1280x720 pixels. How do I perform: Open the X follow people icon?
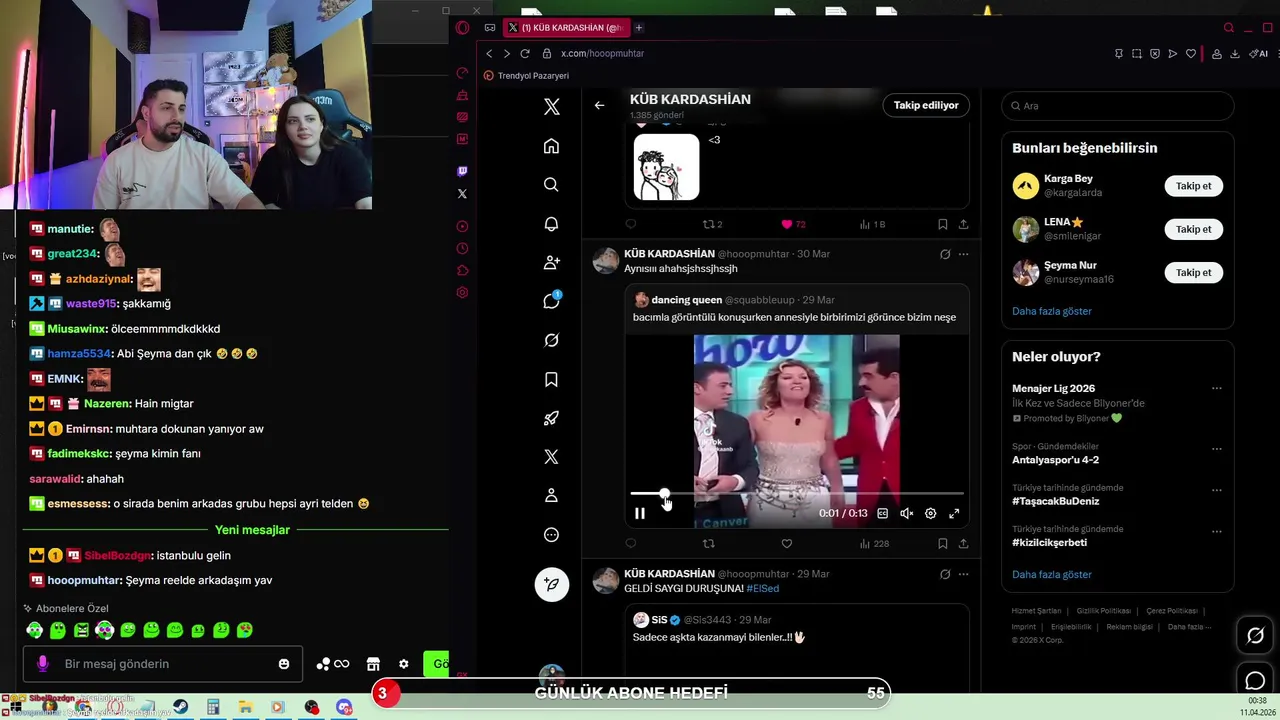[551, 262]
